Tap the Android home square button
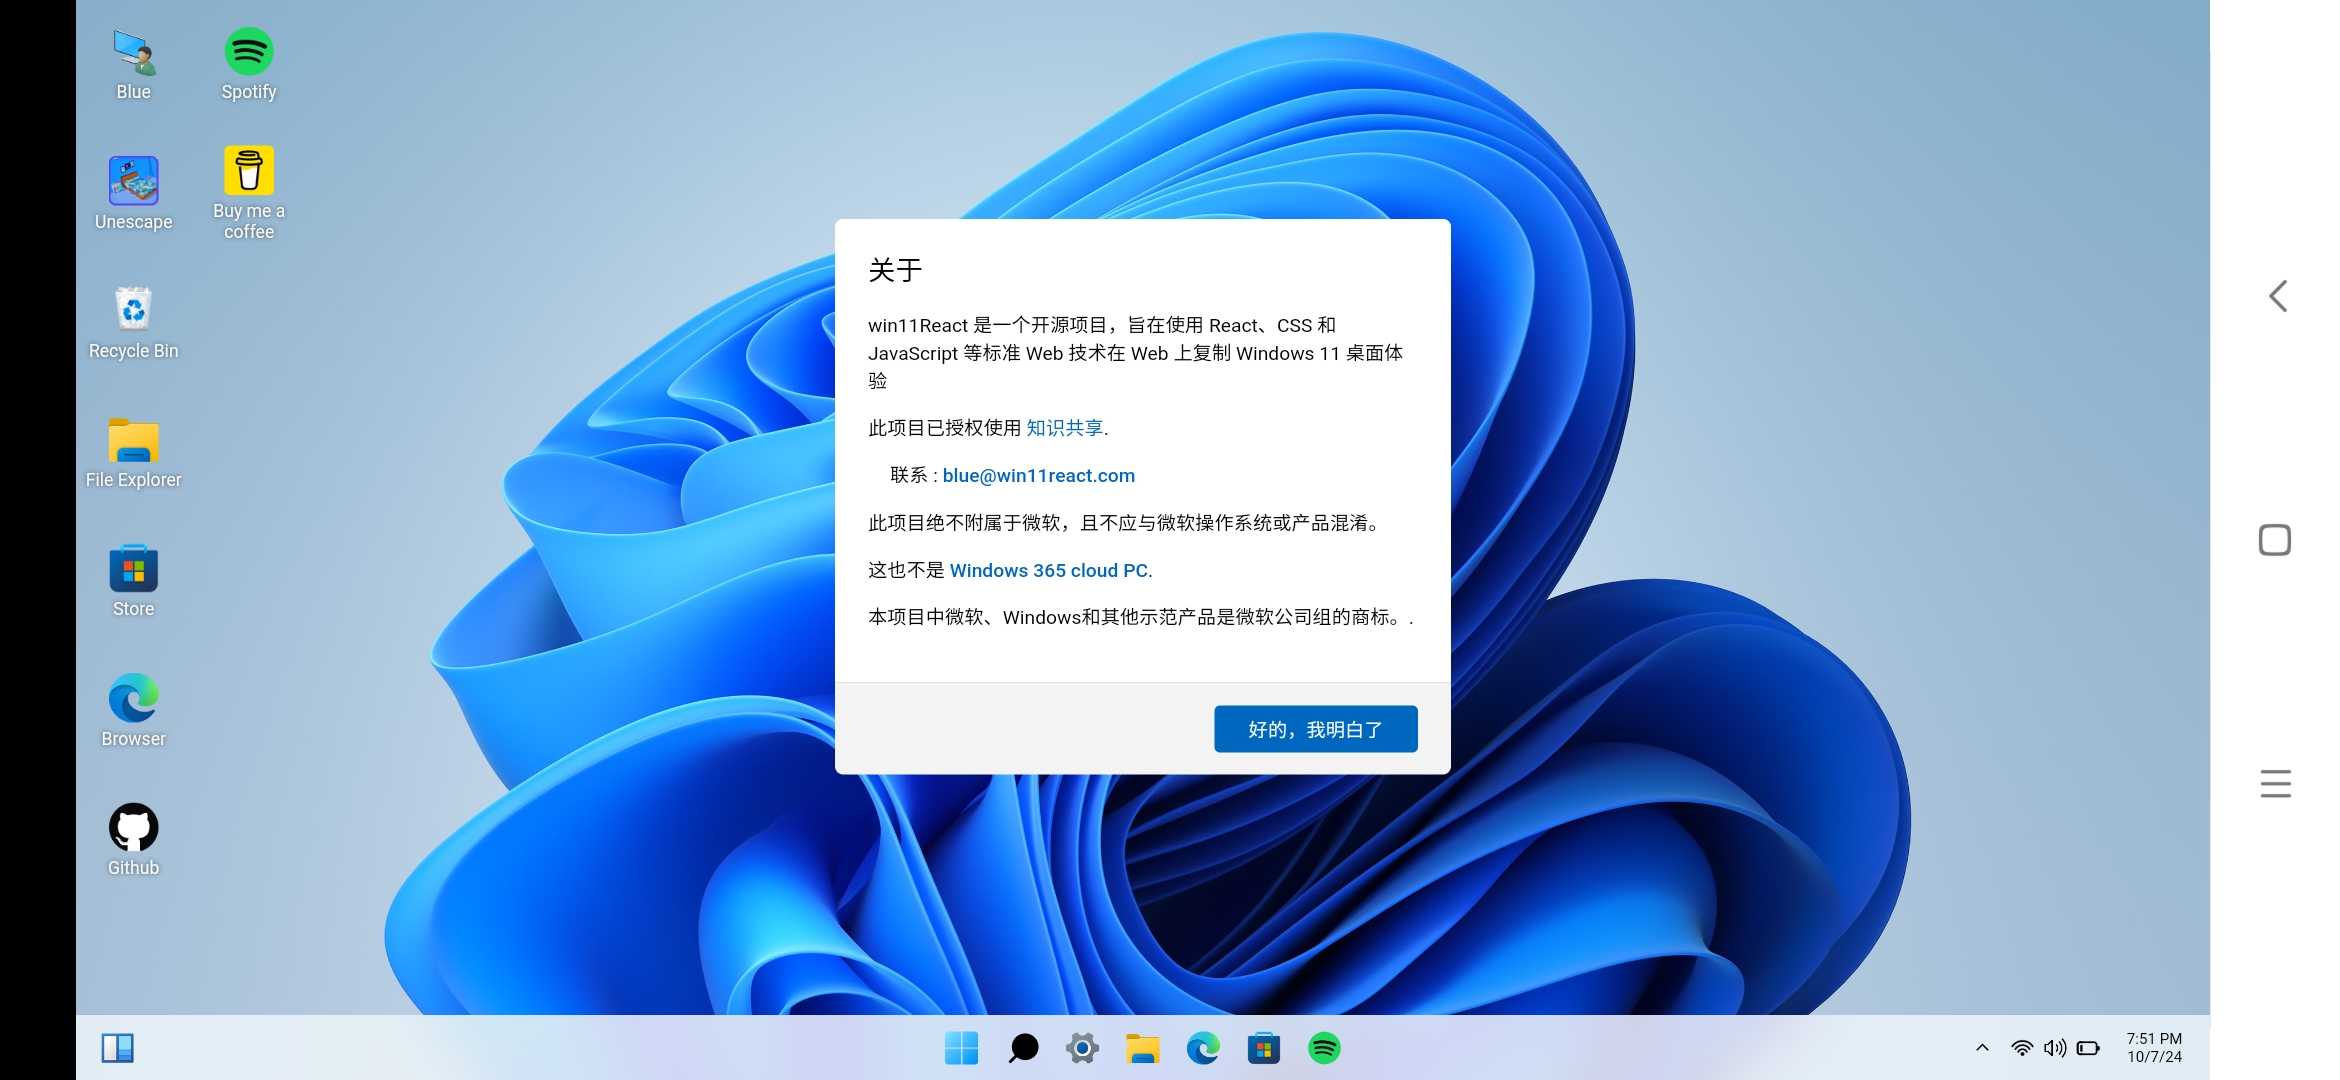The width and height of the screenshot is (2340, 1080). click(2275, 540)
